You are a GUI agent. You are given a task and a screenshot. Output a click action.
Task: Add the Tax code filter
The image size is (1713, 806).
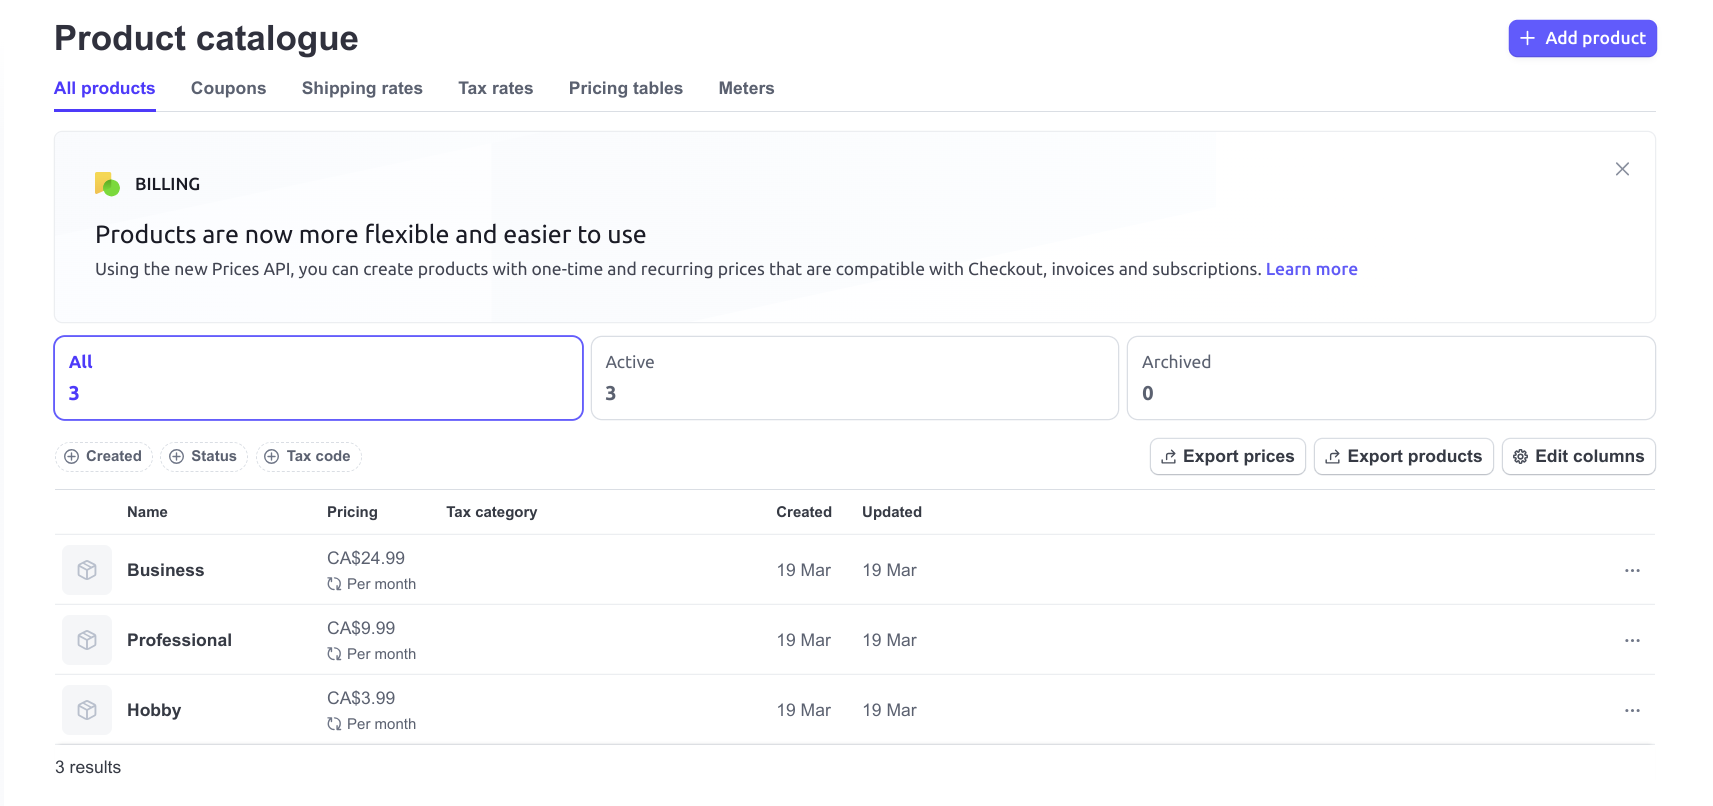308,456
